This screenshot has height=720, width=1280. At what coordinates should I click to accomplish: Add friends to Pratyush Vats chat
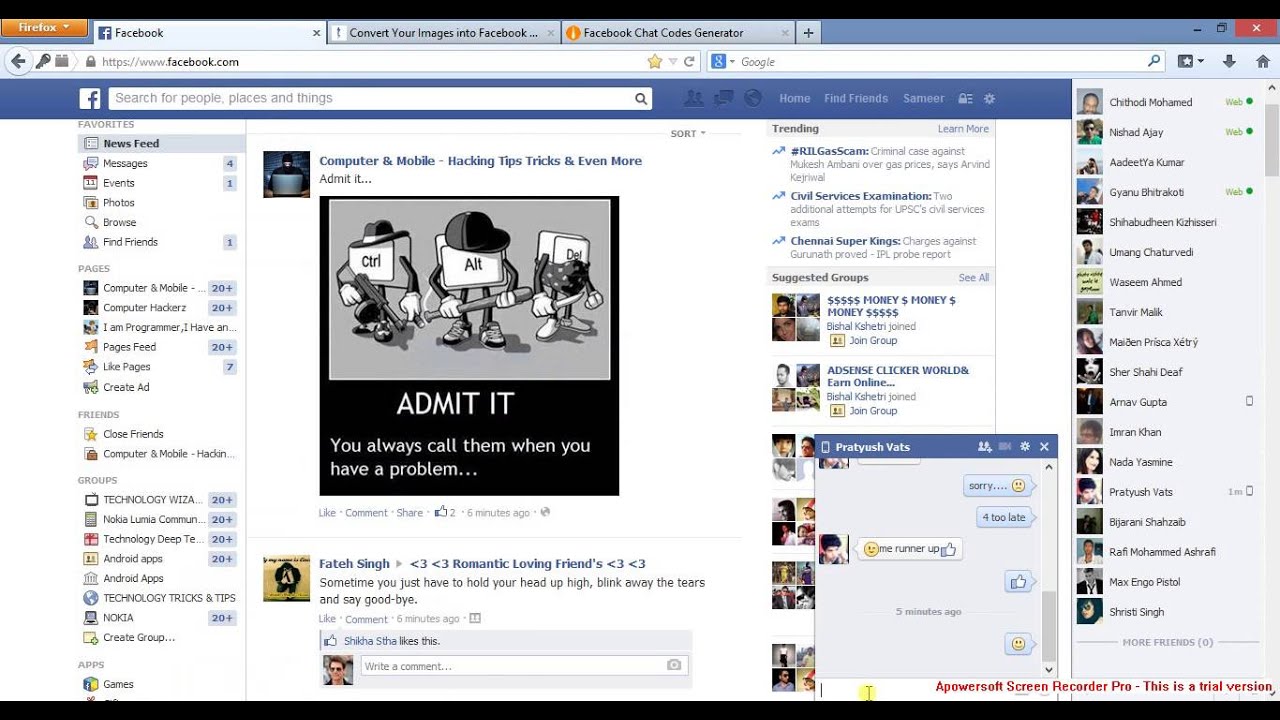point(984,447)
